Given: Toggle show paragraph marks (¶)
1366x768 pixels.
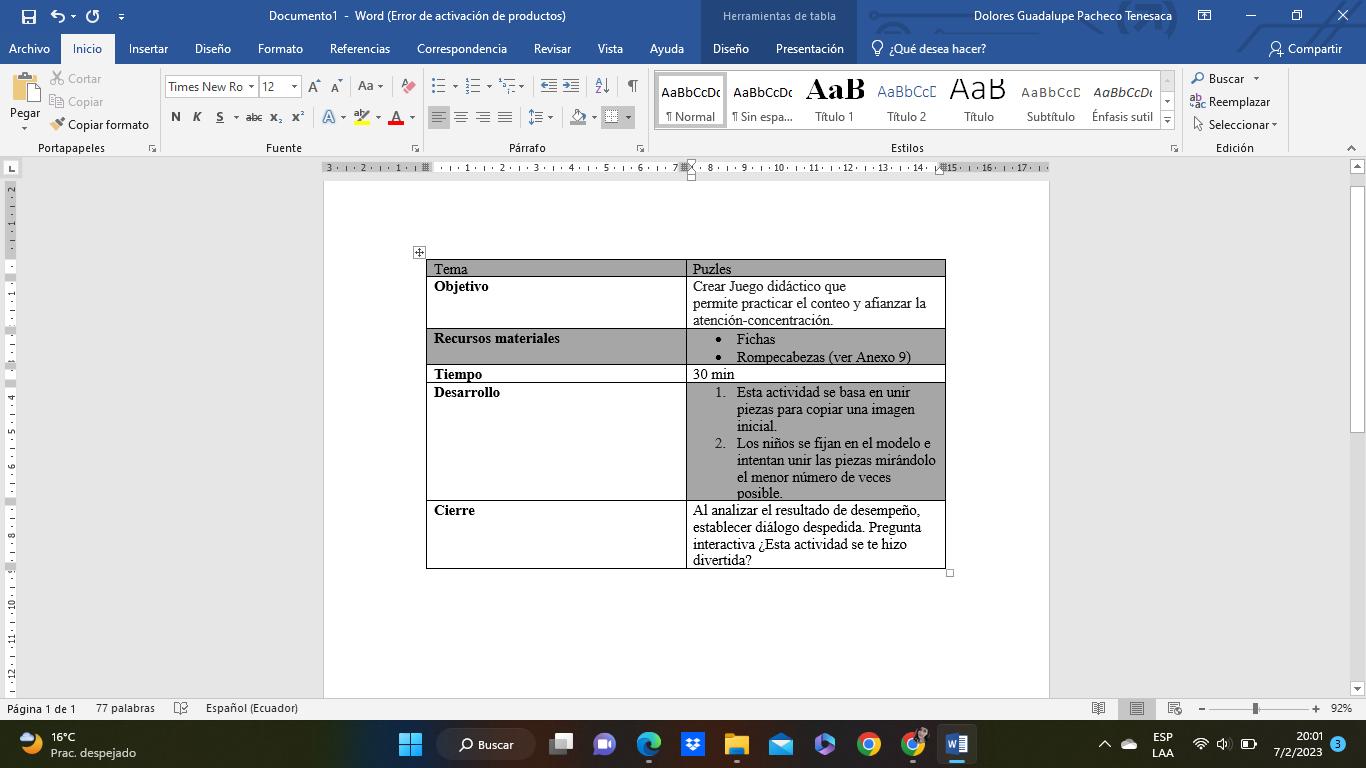Looking at the screenshot, I should [x=632, y=87].
